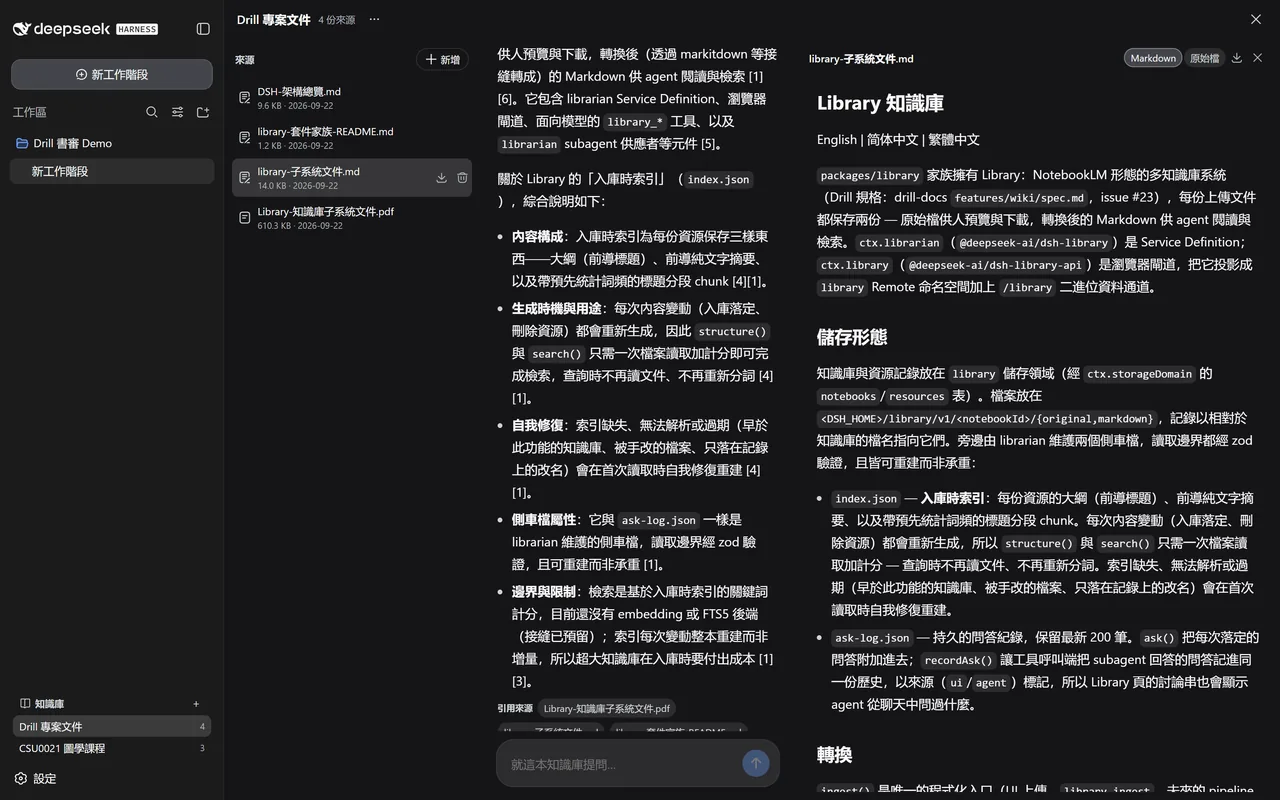Click the Library 知識庫 document heading
This screenshot has width=1280, height=800.
[880, 103]
